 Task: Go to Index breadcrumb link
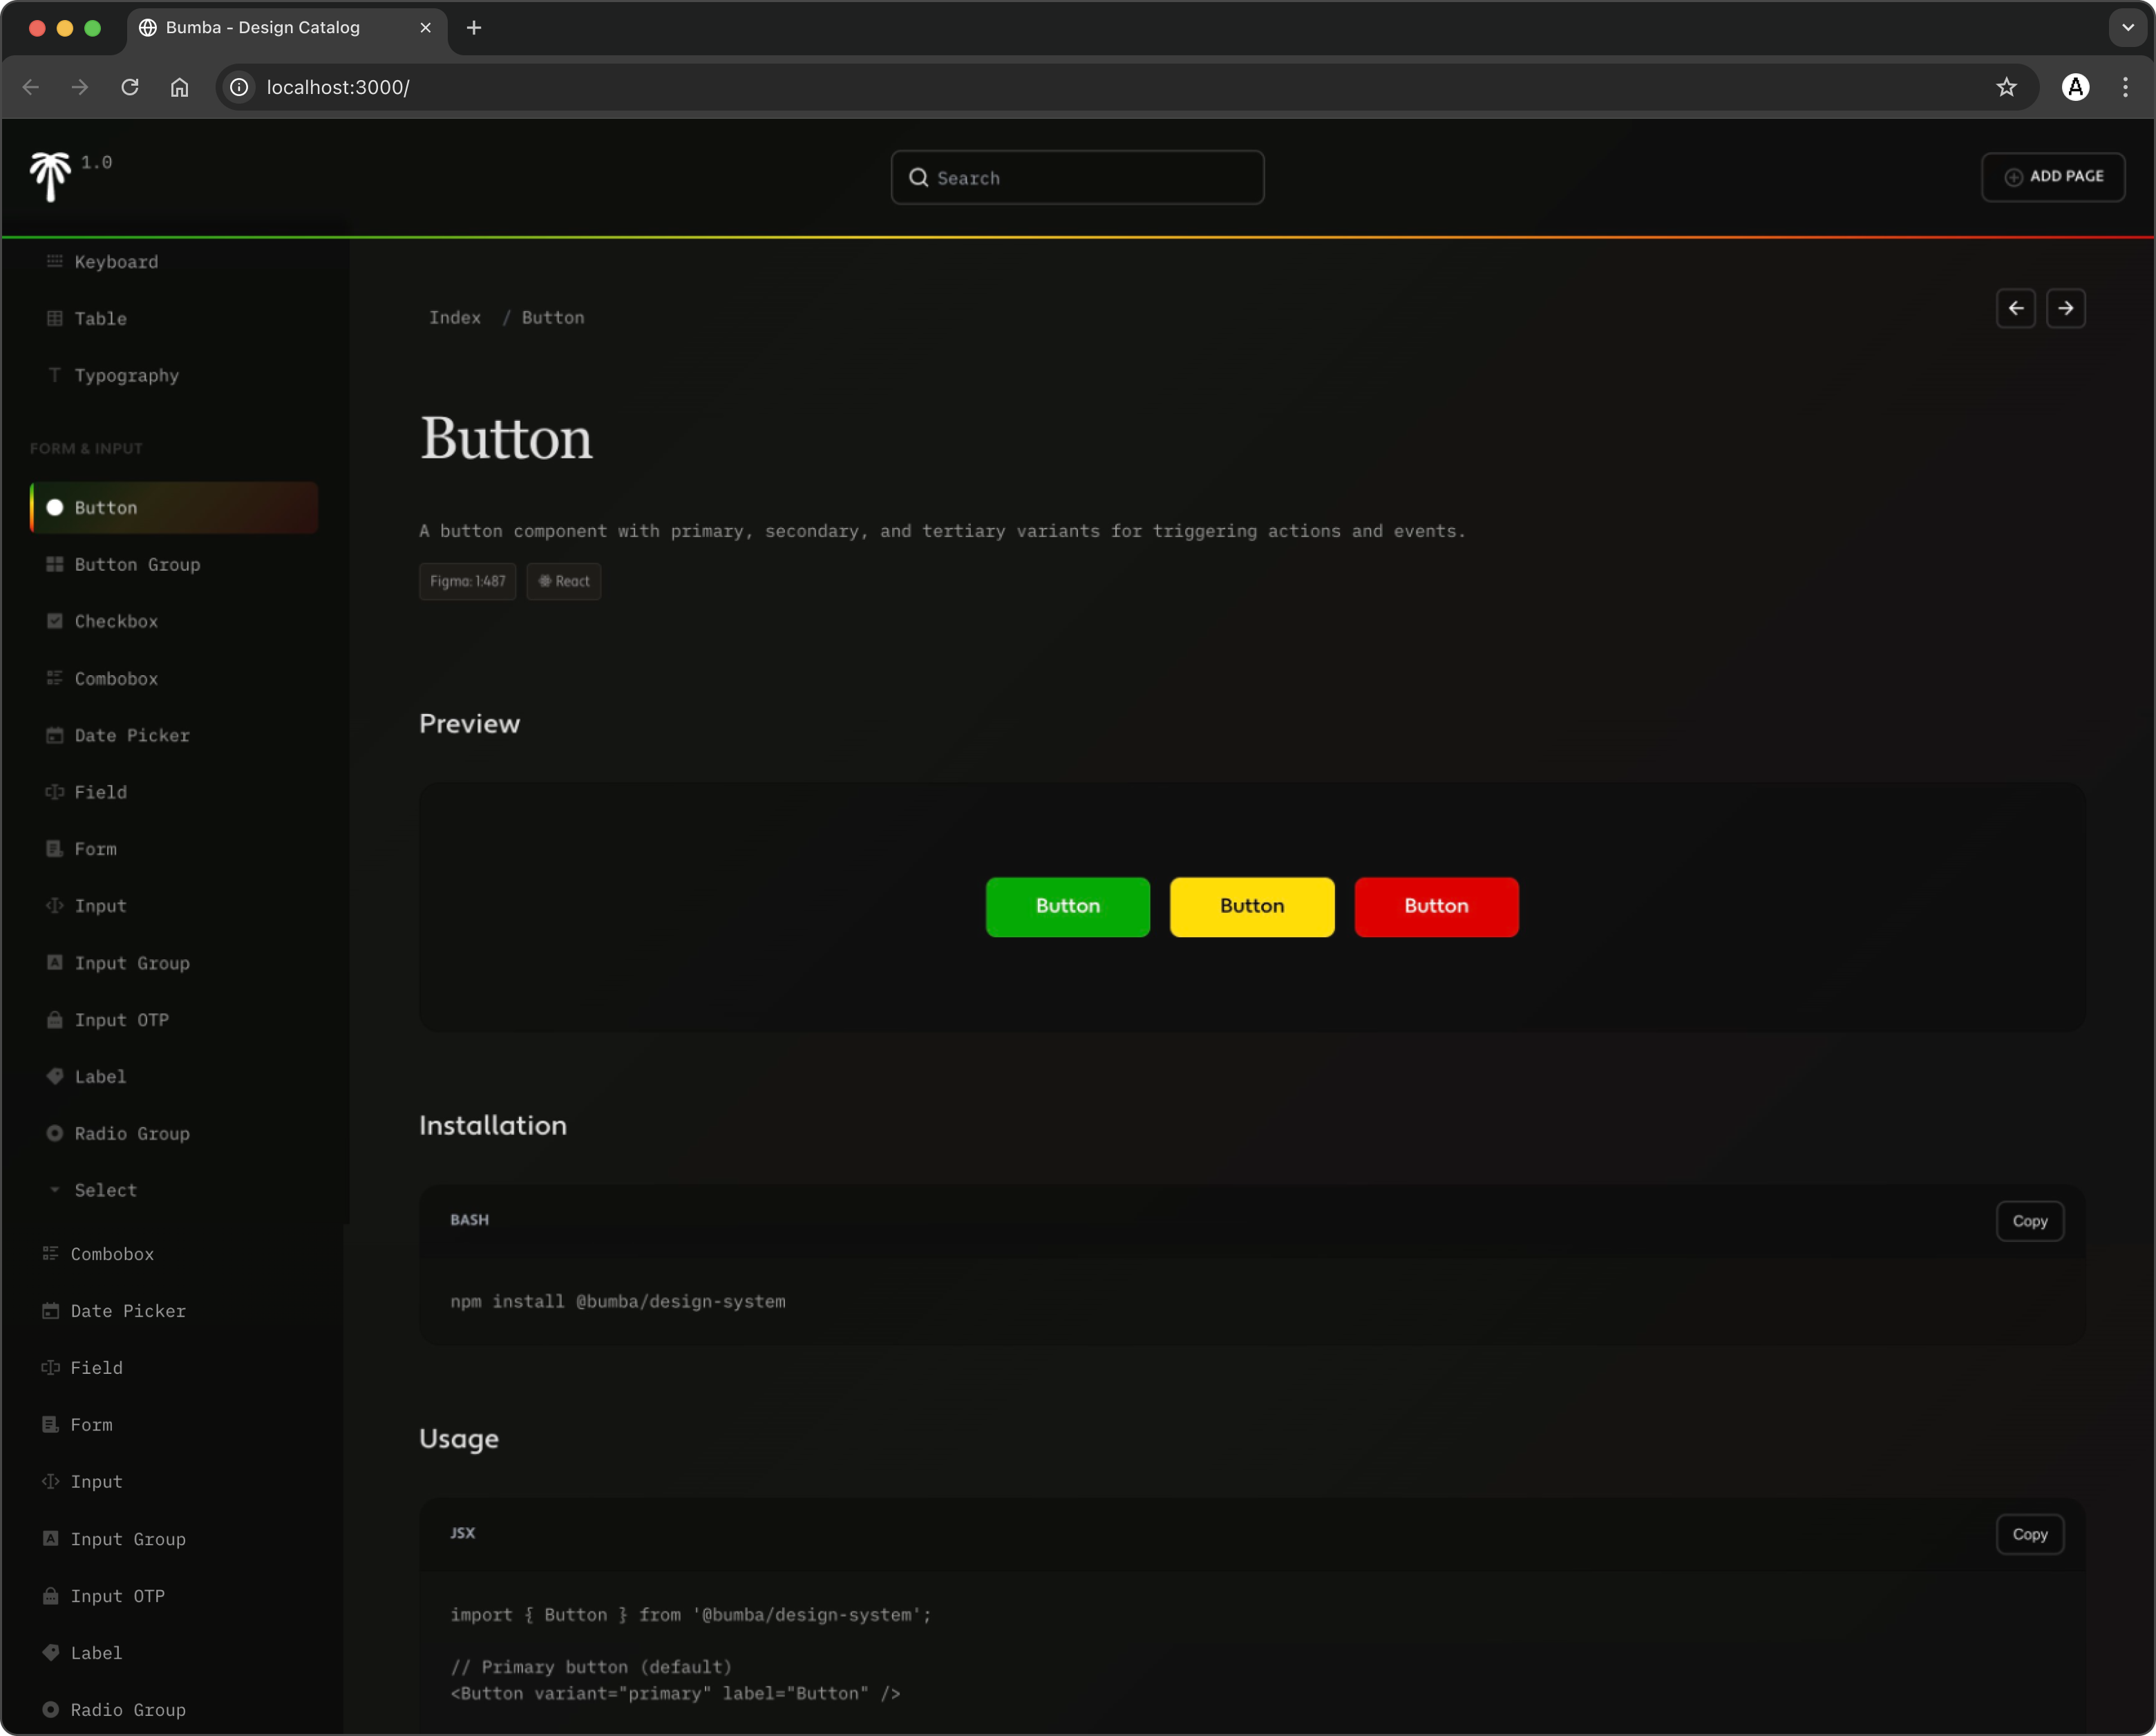click(454, 317)
